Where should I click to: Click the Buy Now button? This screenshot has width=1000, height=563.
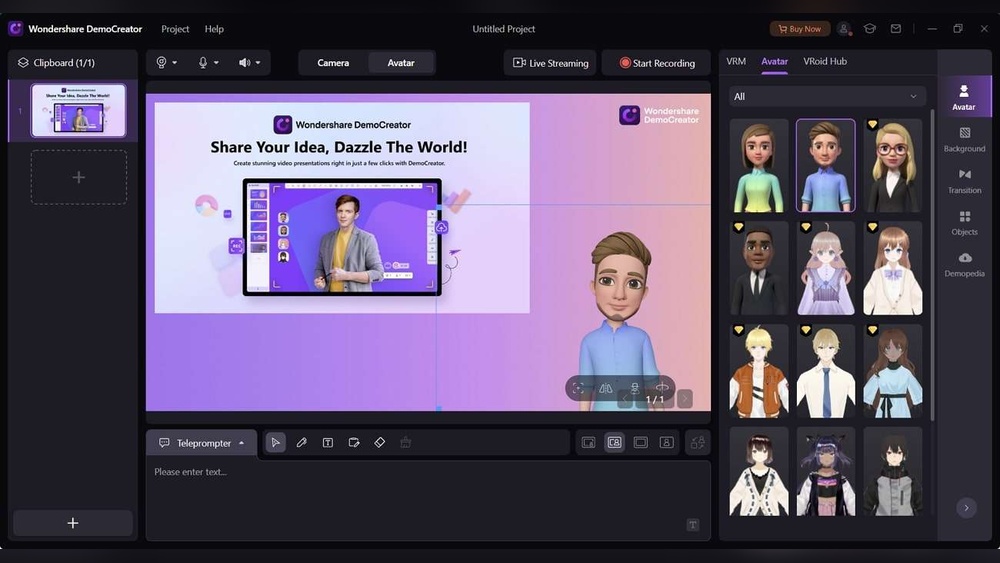point(800,29)
